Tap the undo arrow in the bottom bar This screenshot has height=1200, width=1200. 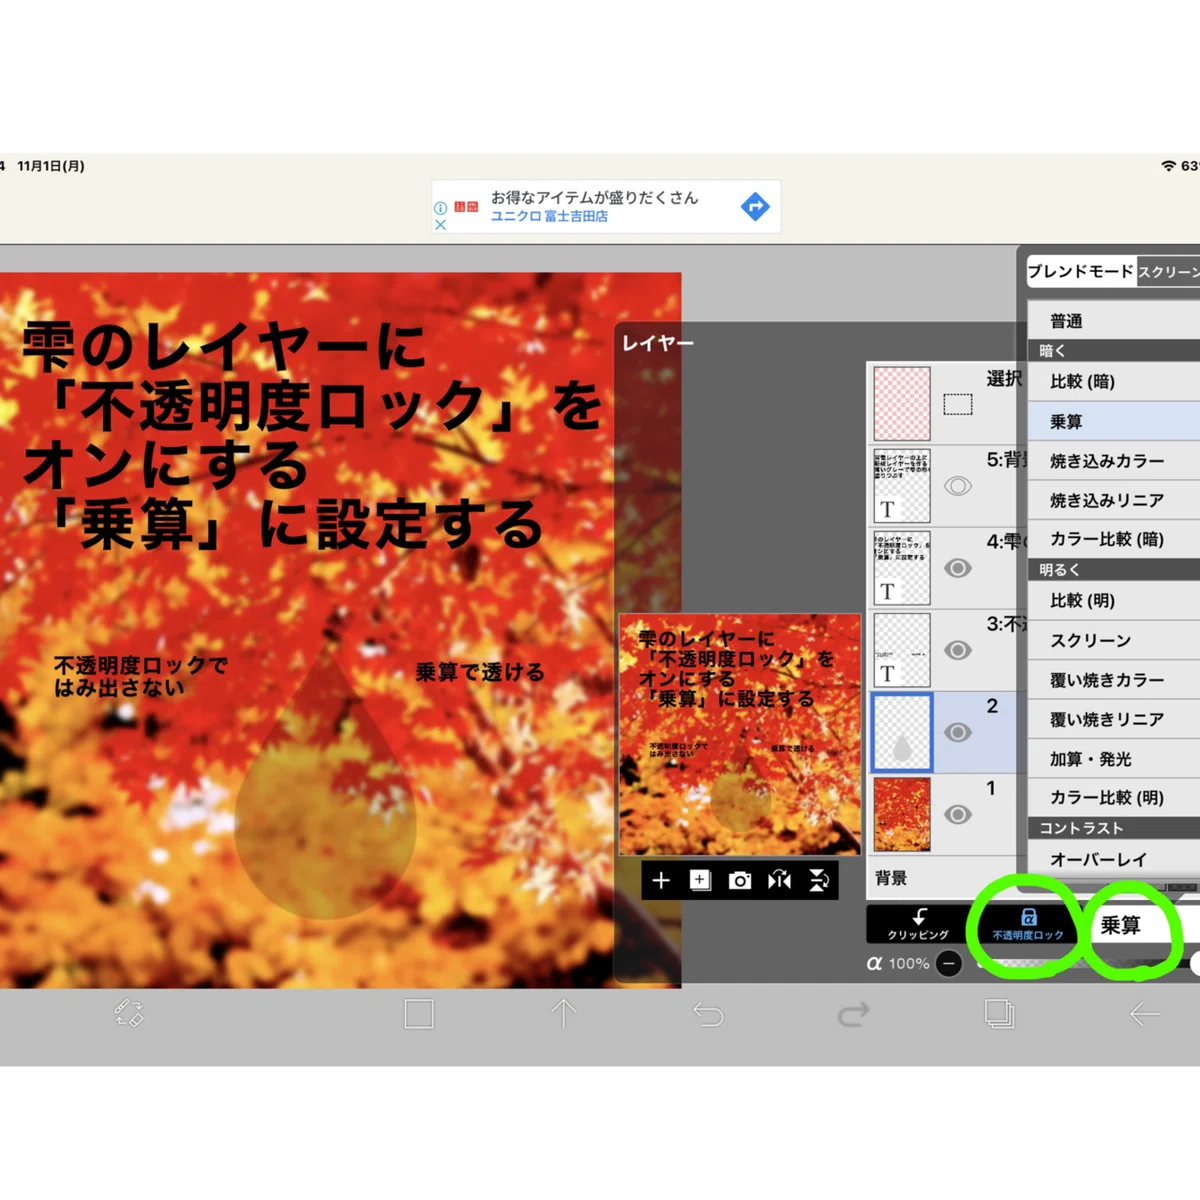click(x=708, y=1015)
